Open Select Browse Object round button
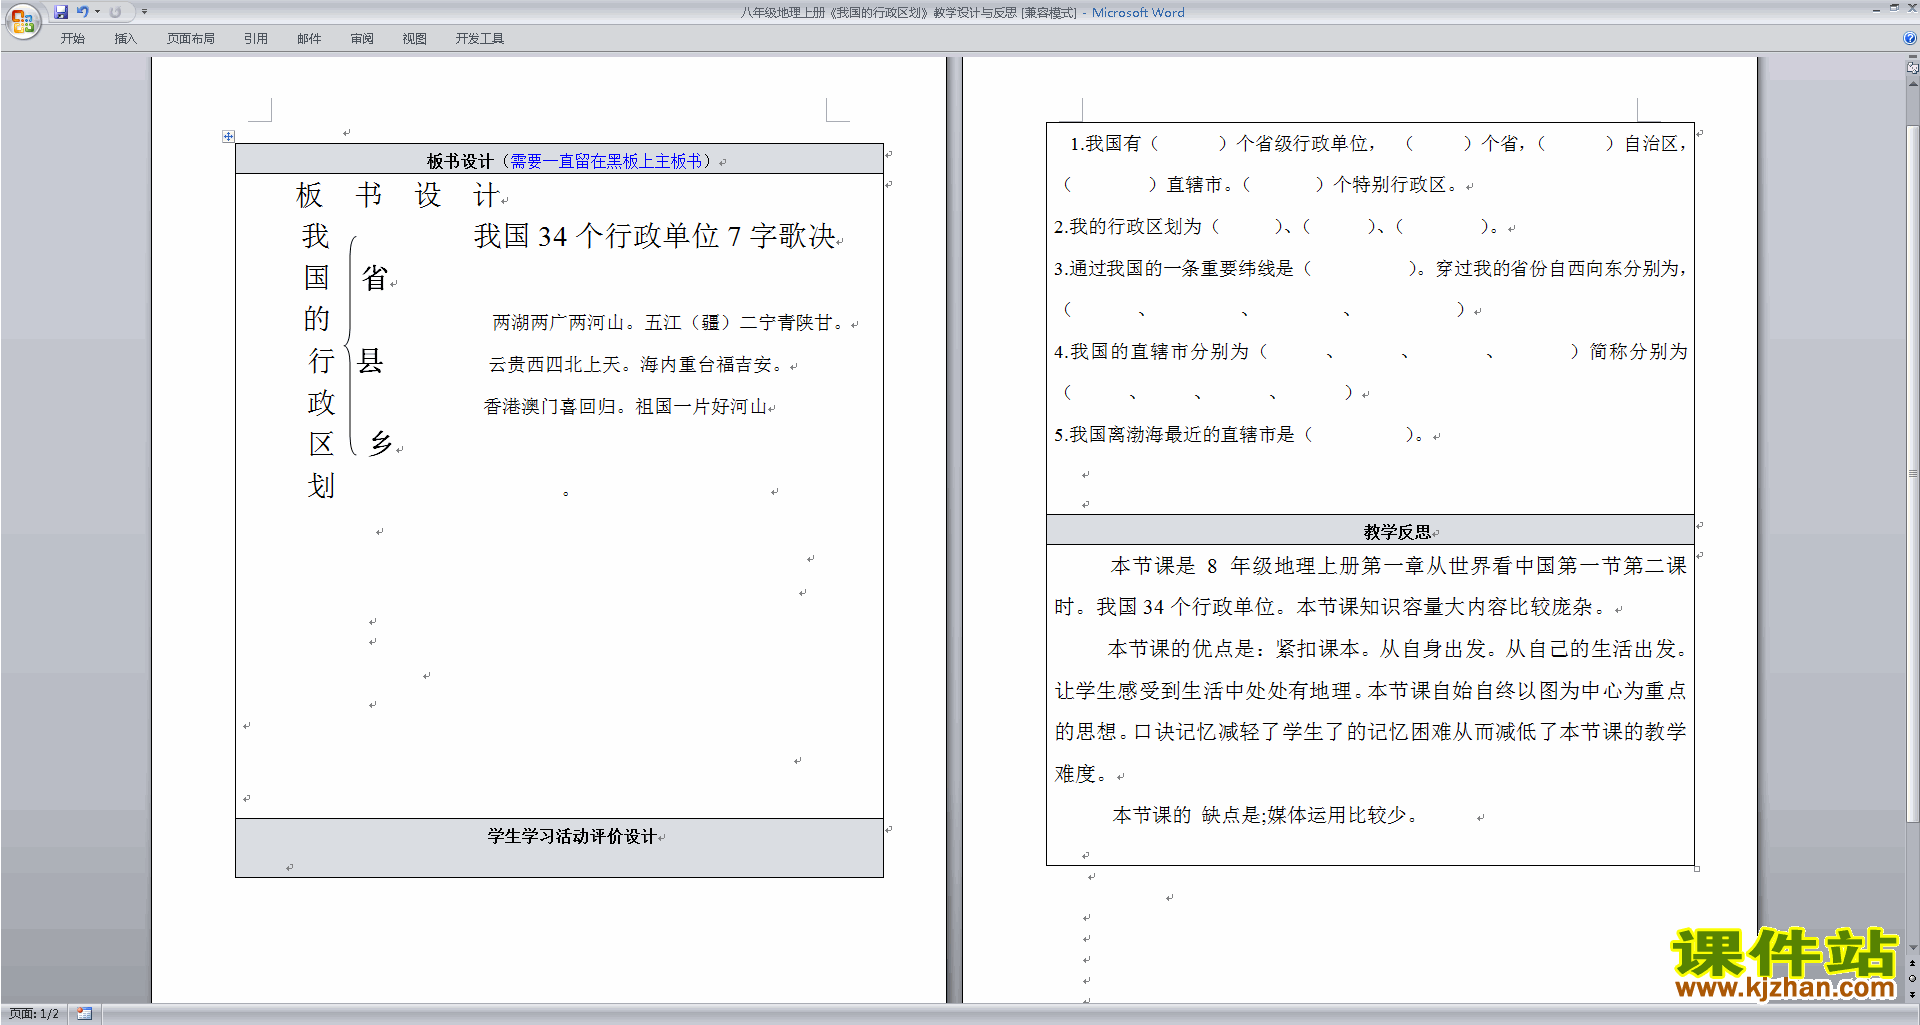 pyautogui.click(x=1912, y=979)
